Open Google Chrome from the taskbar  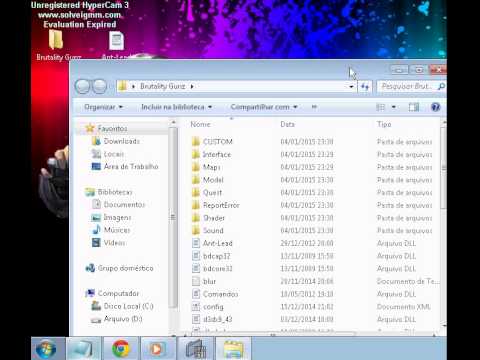[x=121, y=348]
